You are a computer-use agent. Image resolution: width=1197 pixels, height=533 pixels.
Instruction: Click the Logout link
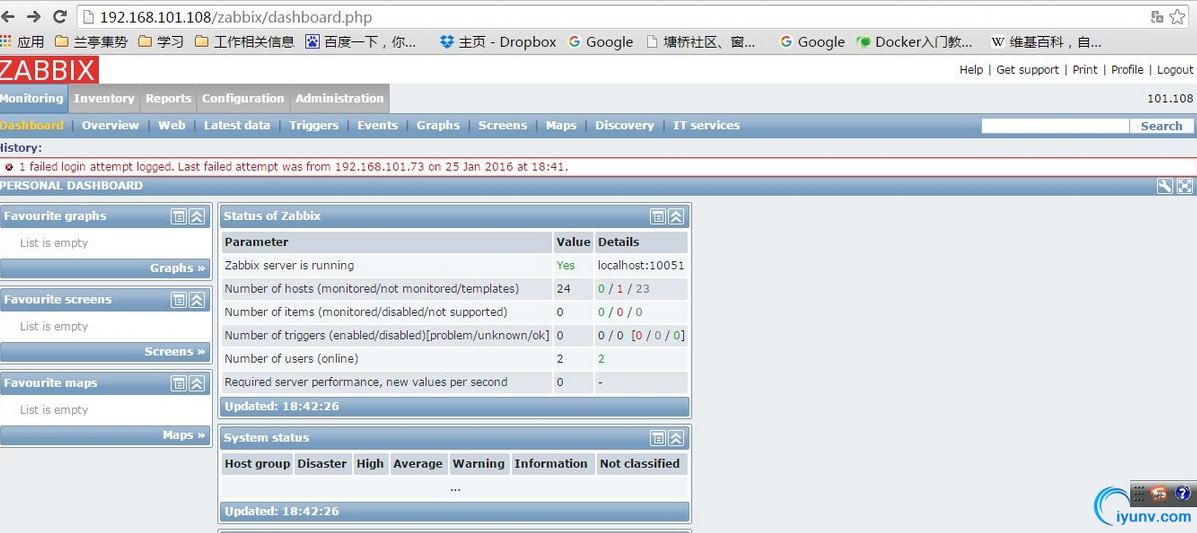[1175, 69]
